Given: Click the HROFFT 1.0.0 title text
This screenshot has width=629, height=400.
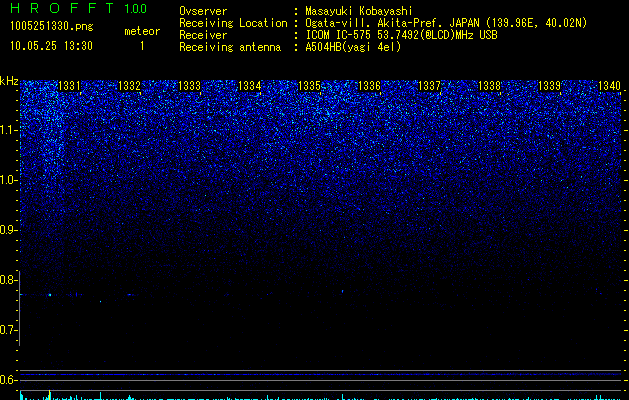Looking at the screenshot, I should click(x=78, y=8).
